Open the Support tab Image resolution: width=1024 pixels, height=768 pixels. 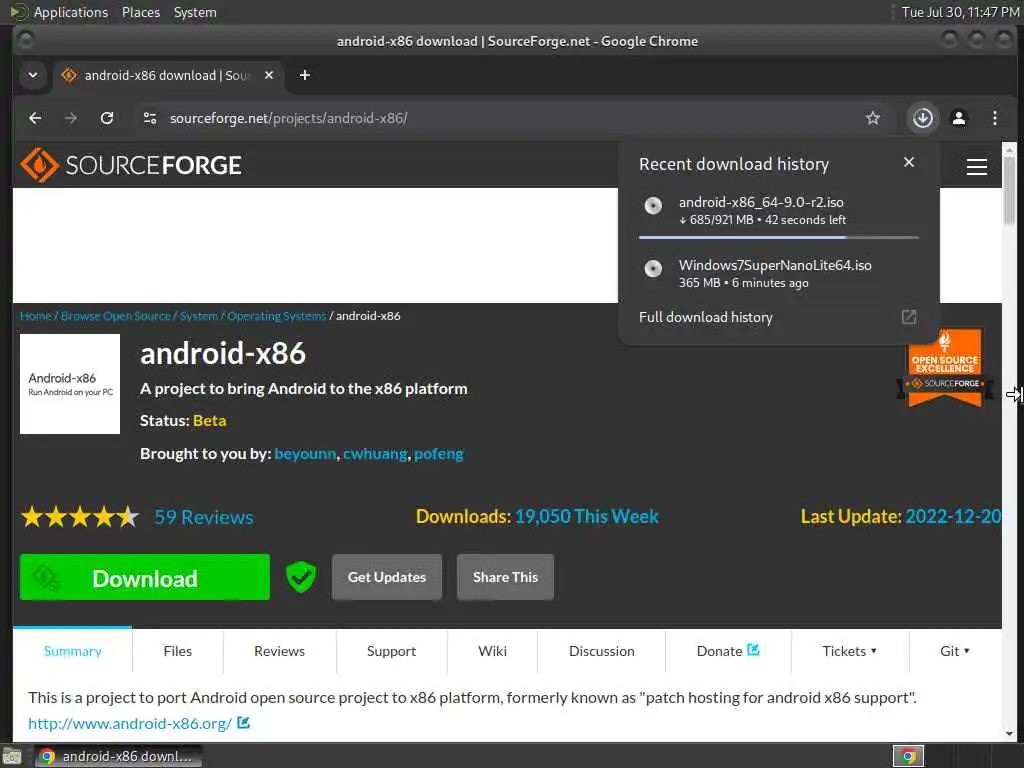click(391, 651)
